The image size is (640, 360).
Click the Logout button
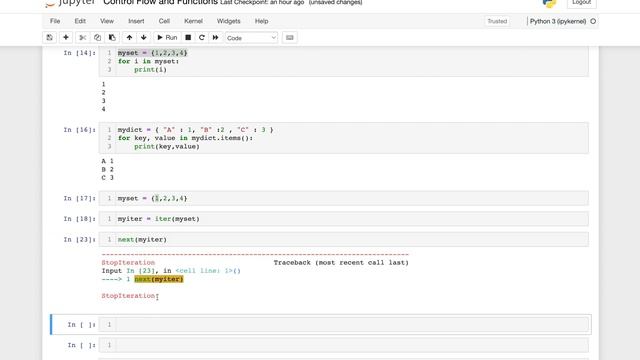582,2
